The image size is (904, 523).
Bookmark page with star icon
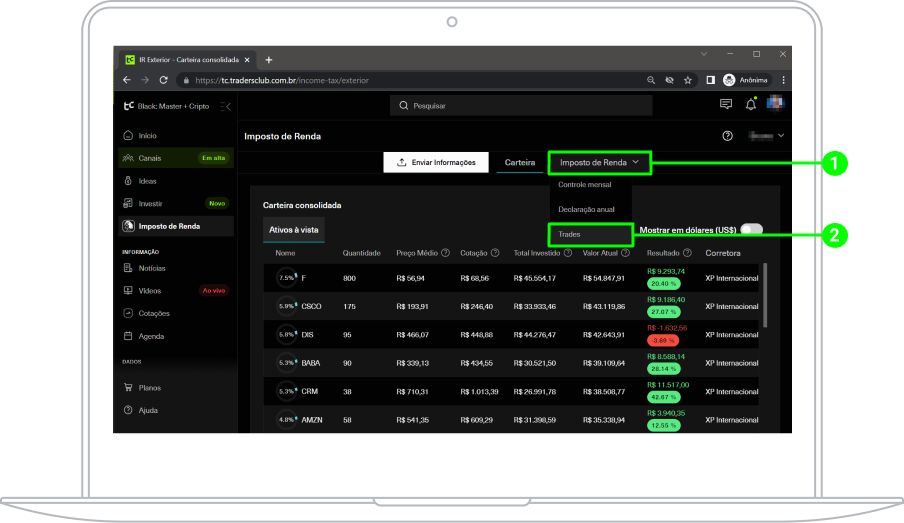click(x=688, y=80)
